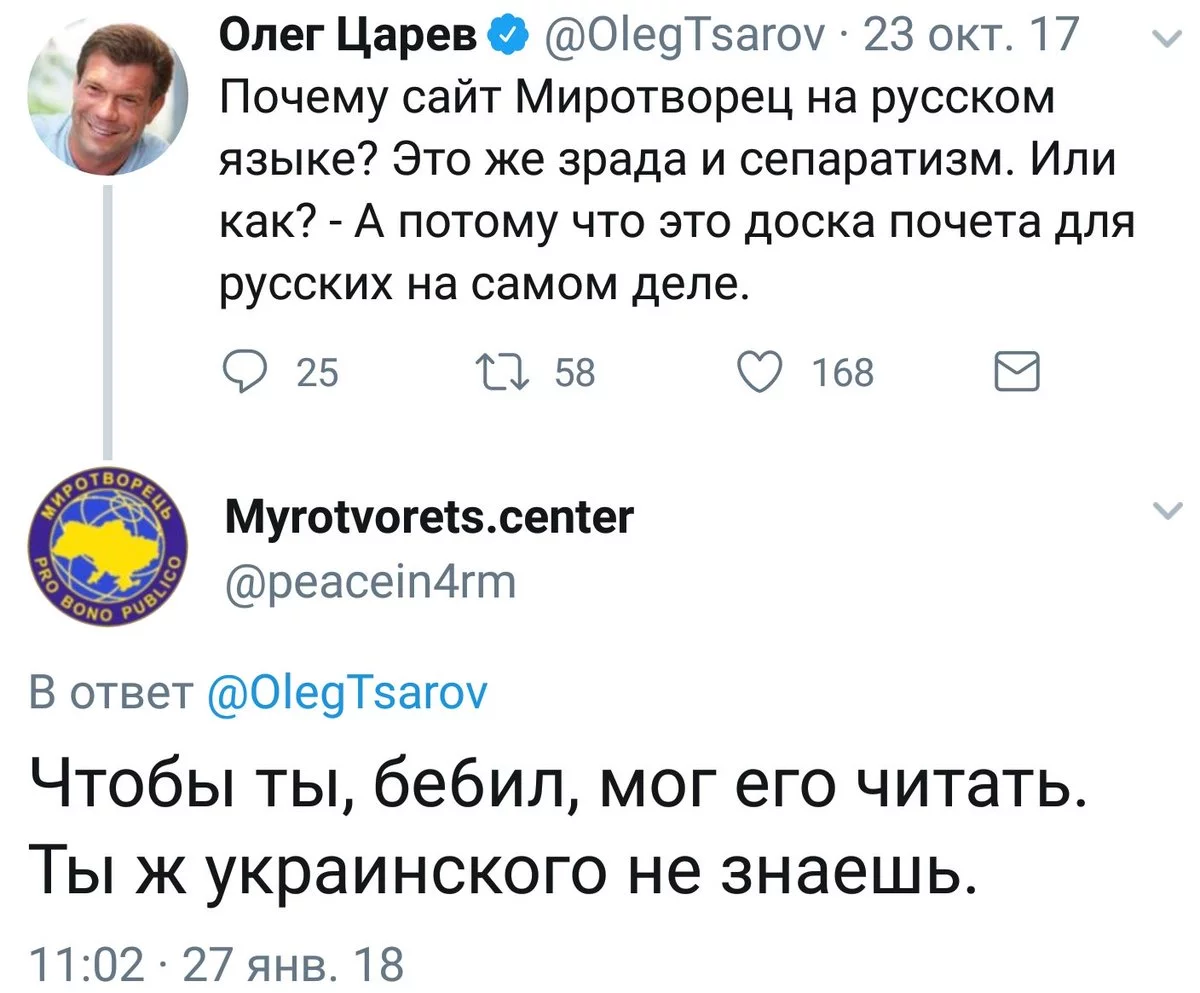1200x993 pixels.
Task: Click the 58 retweets count
Action: (575, 374)
